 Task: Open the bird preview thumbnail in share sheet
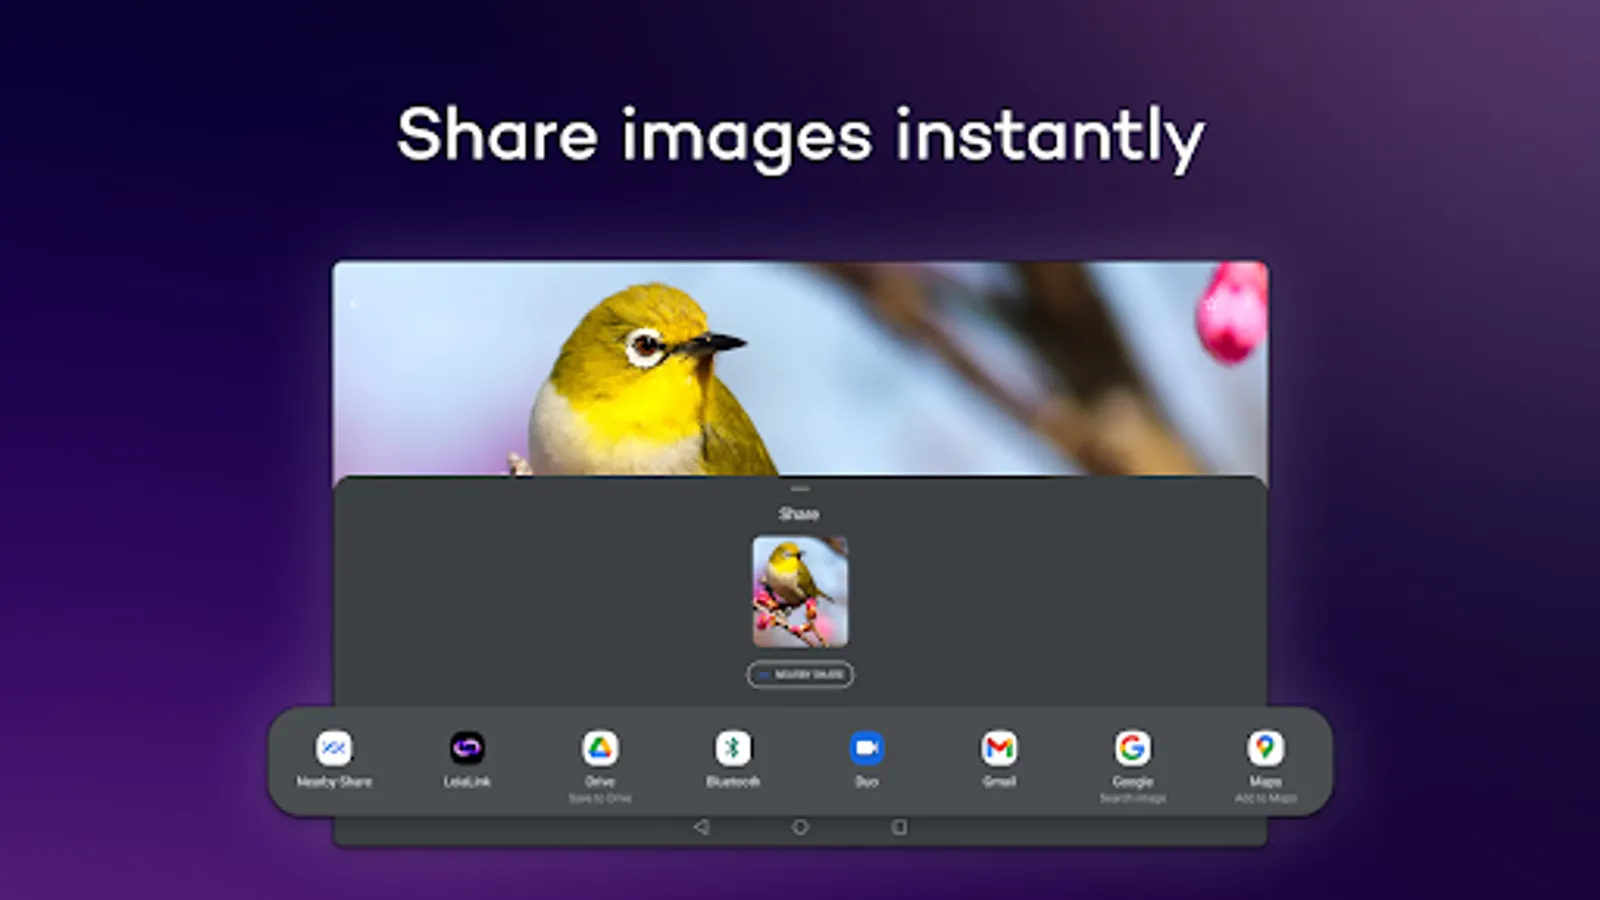(800, 591)
